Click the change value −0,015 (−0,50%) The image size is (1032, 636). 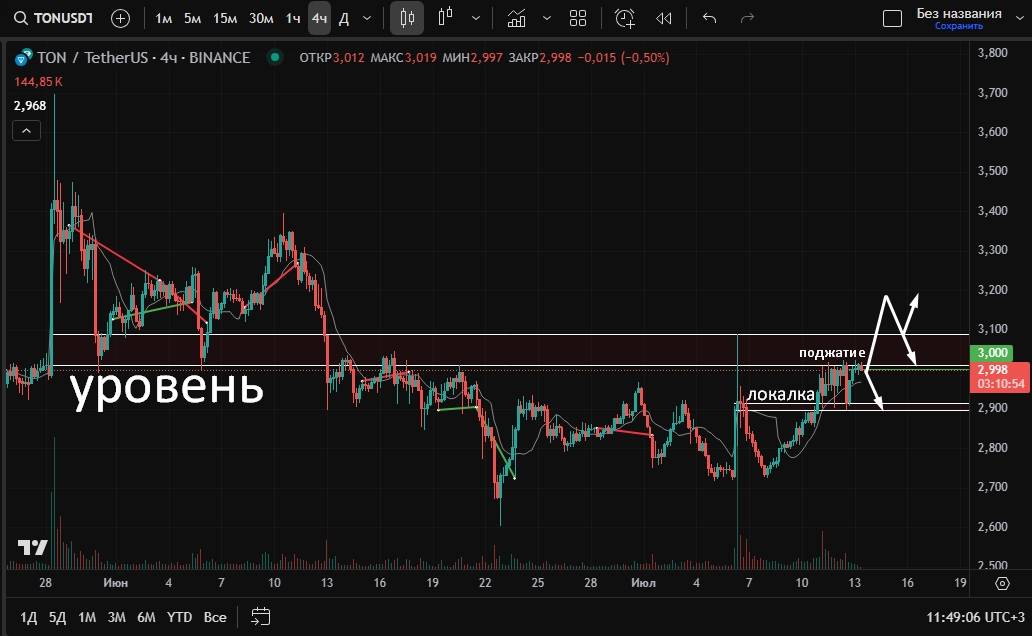(x=623, y=58)
